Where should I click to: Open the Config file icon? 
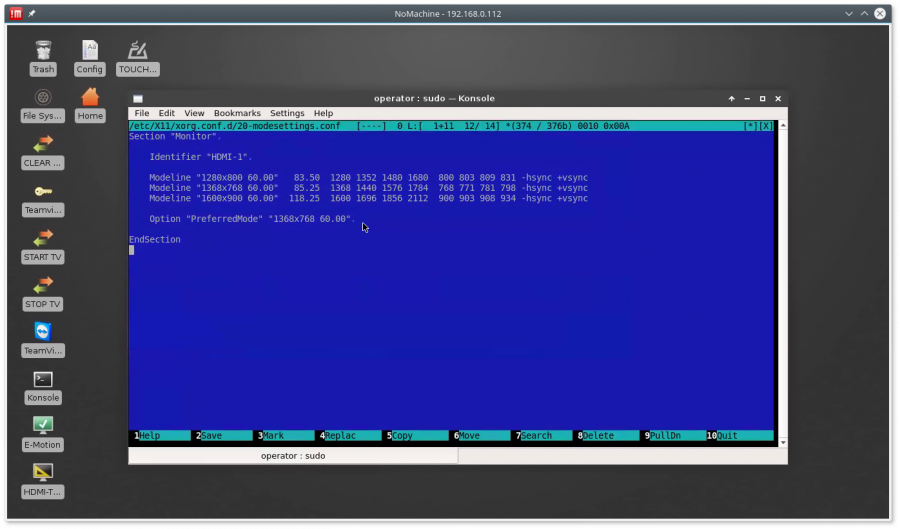click(90, 53)
